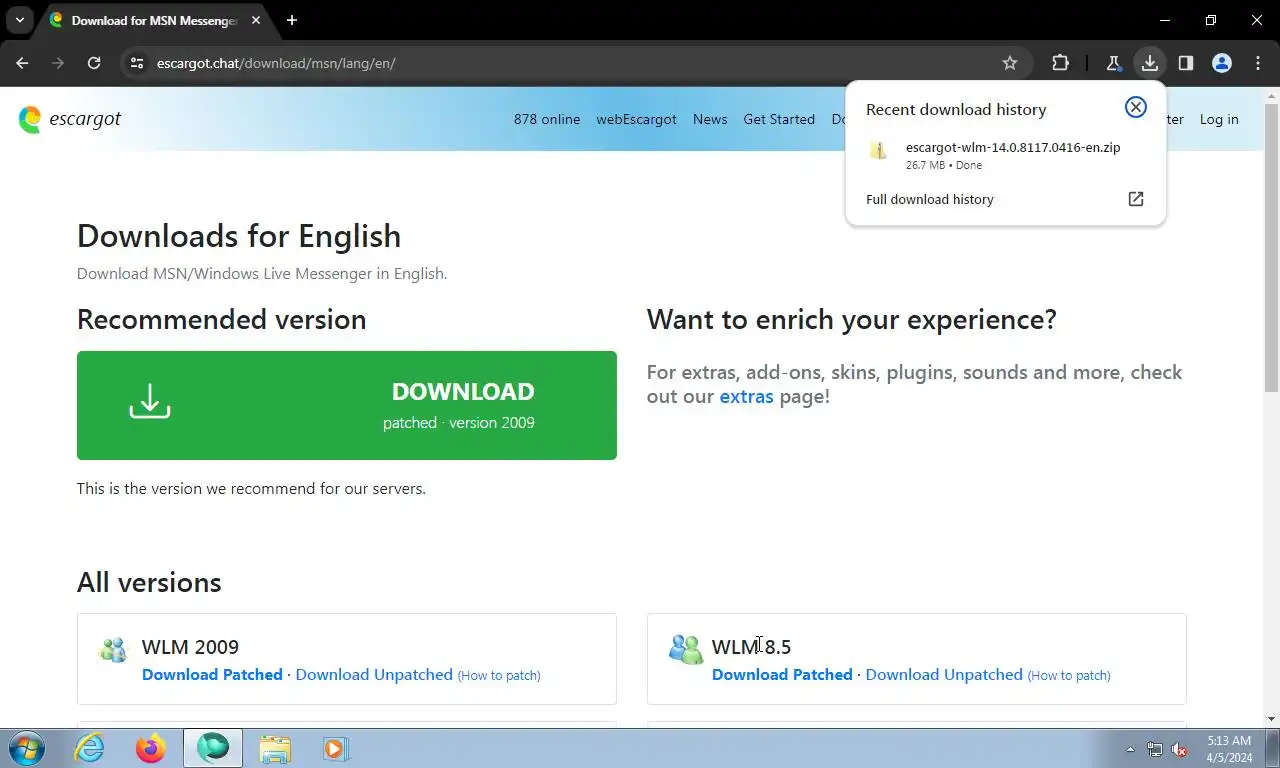Click the escargot logo
This screenshot has width=1280, height=768.
(x=70, y=119)
